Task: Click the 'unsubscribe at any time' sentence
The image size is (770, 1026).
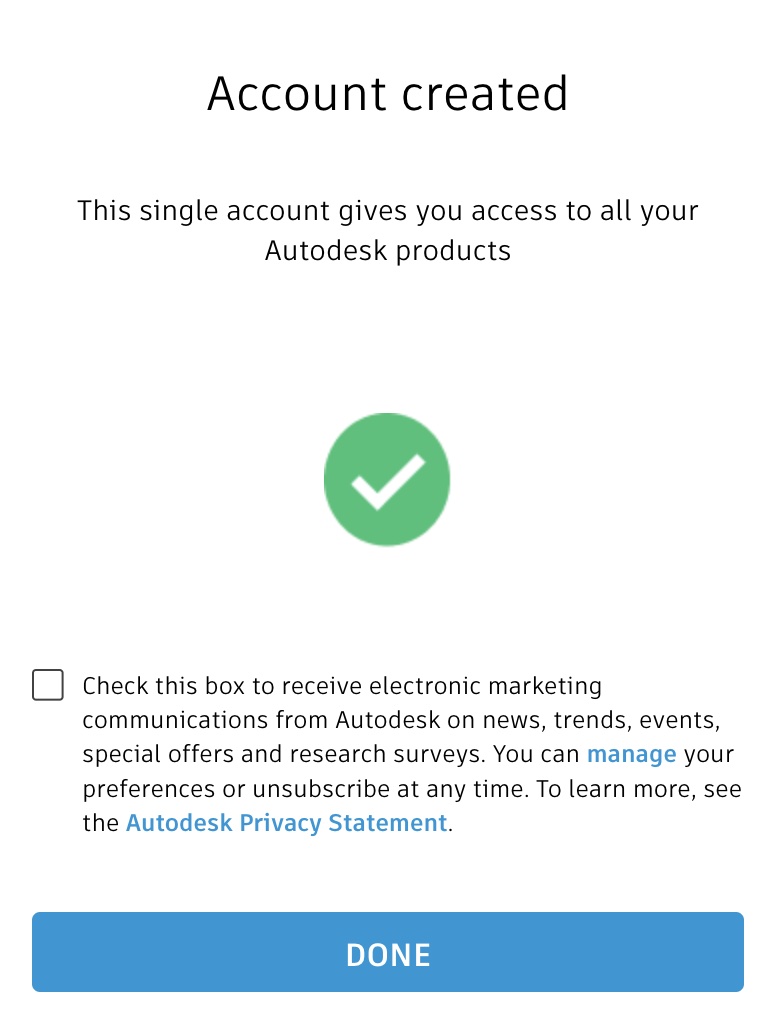Action: pos(389,789)
